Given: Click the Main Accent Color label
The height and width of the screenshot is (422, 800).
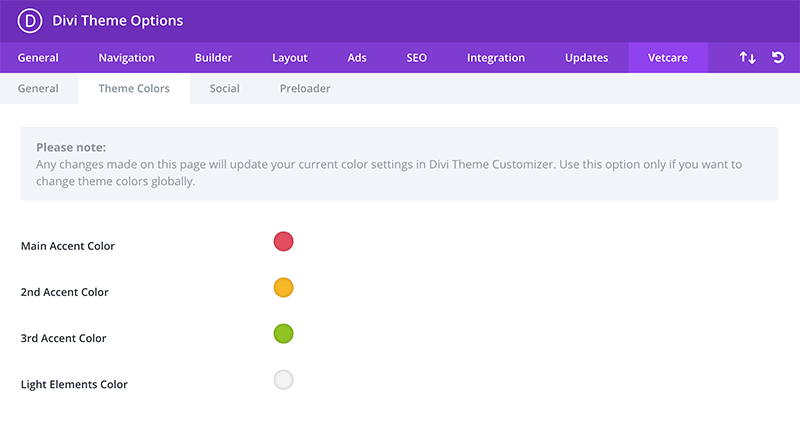Looking at the screenshot, I should pyautogui.click(x=68, y=246).
